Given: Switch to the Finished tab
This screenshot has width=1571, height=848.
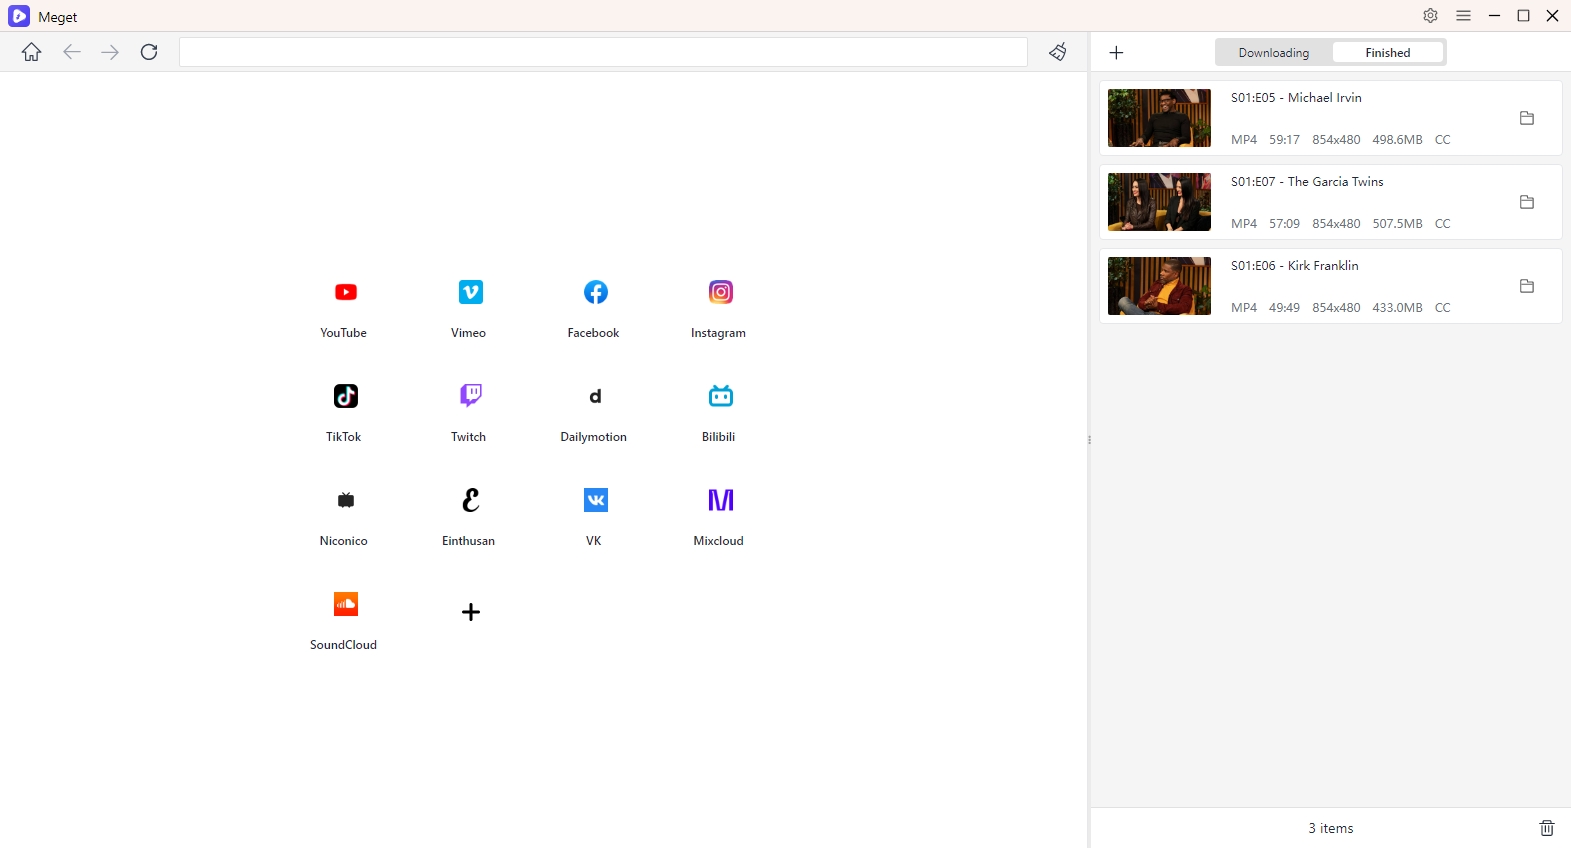Looking at the screenshot, I should click(1388, 53).
